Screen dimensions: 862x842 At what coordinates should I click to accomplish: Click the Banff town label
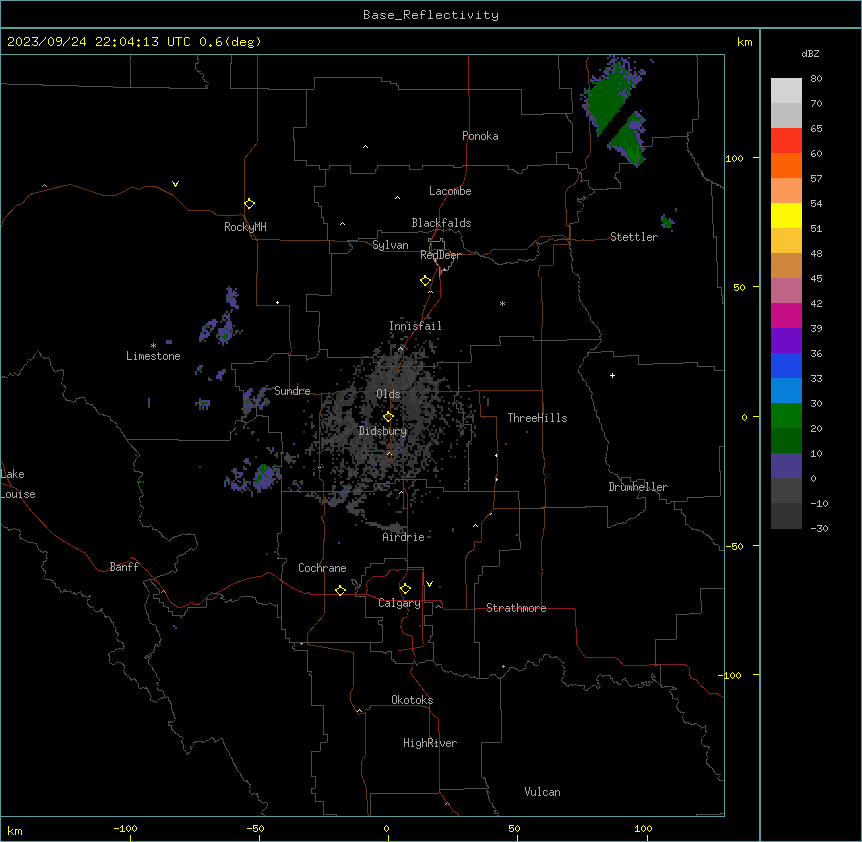pos(124,567)
